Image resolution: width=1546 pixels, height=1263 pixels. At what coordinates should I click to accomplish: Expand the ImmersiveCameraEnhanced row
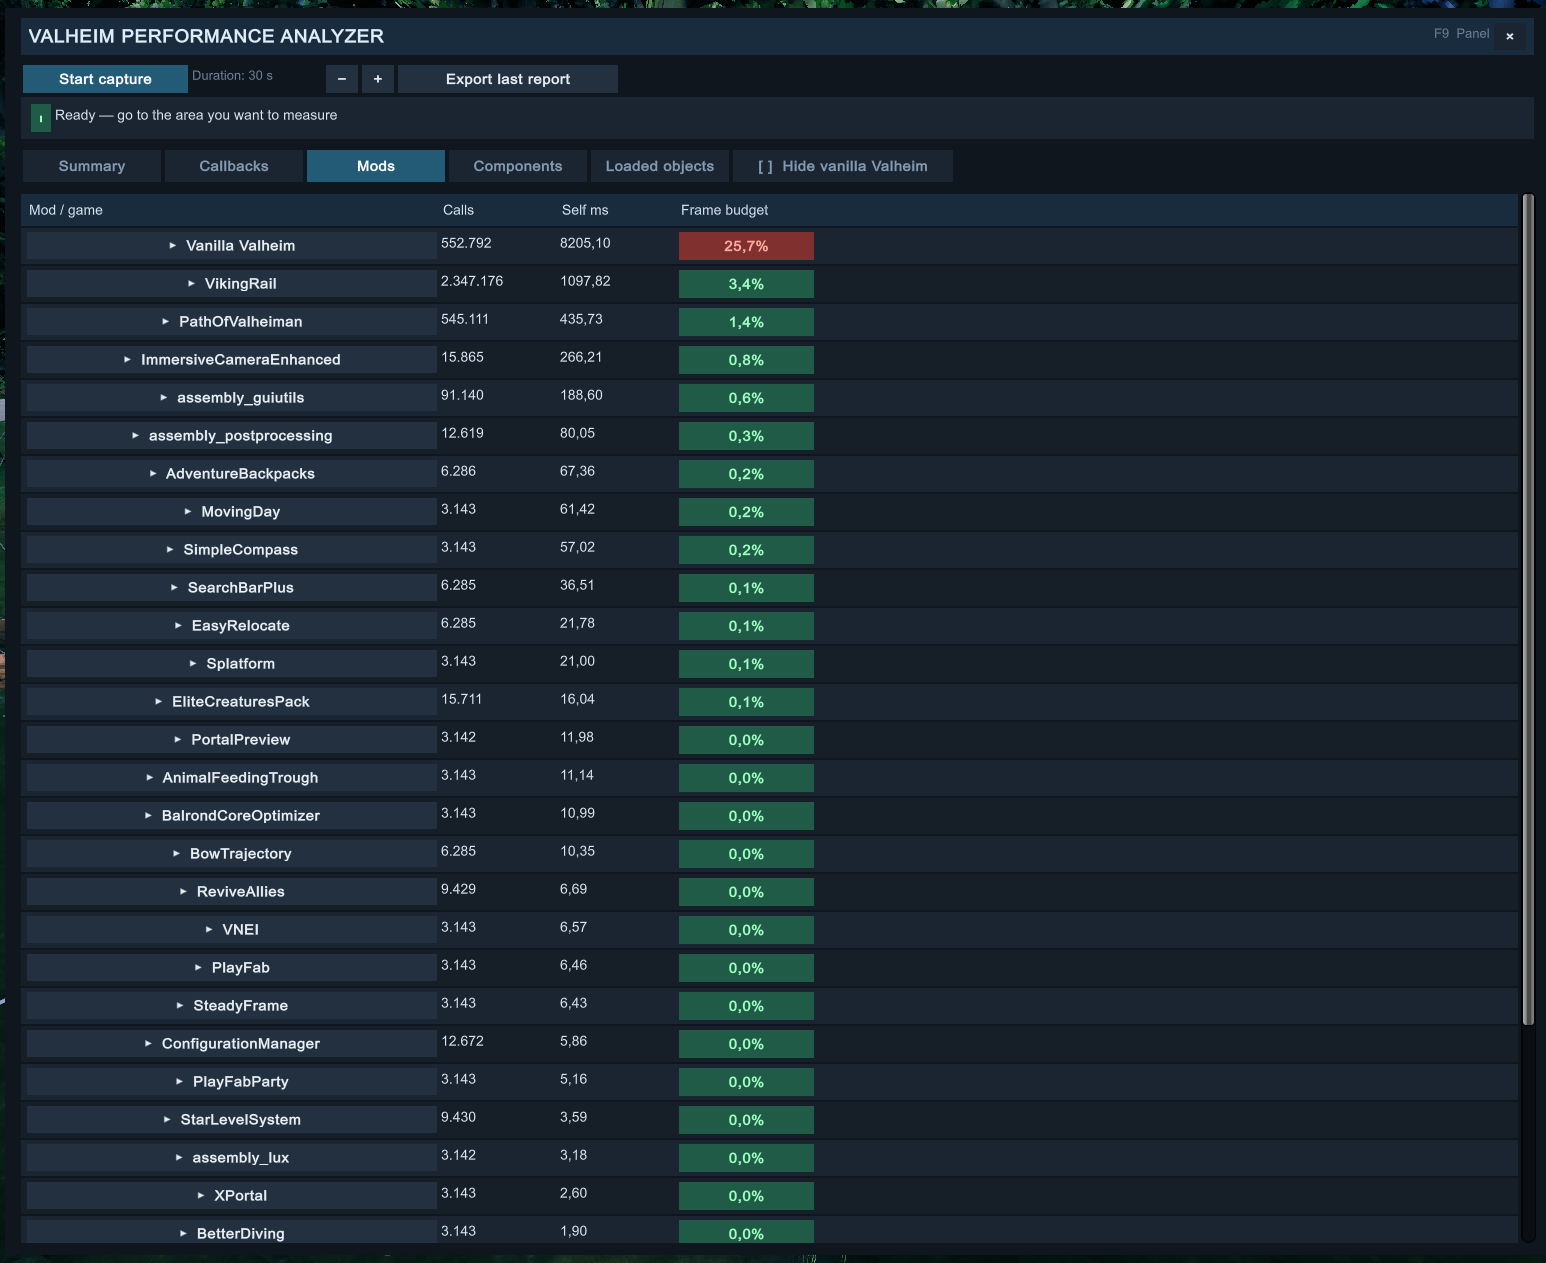click(232, 360)
